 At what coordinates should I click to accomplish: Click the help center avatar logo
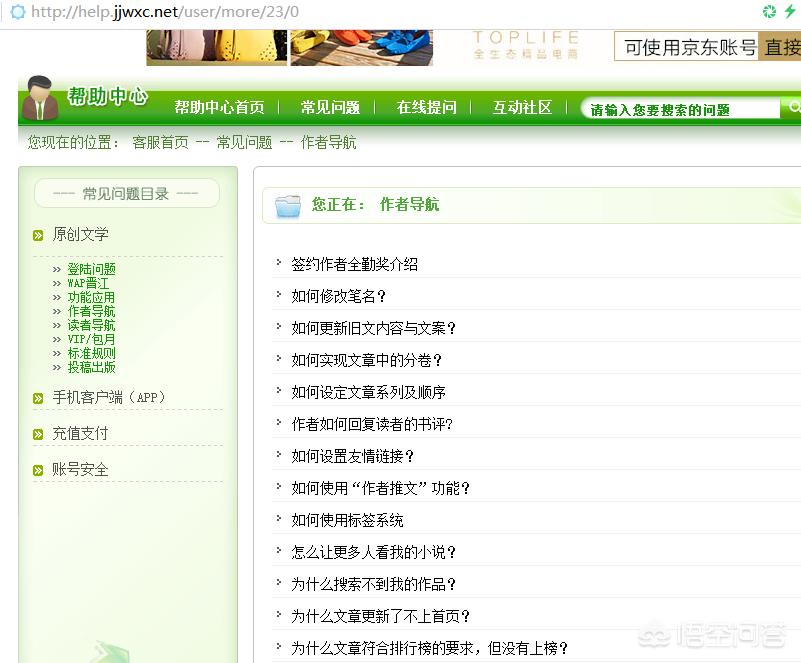tap(40, 98)
